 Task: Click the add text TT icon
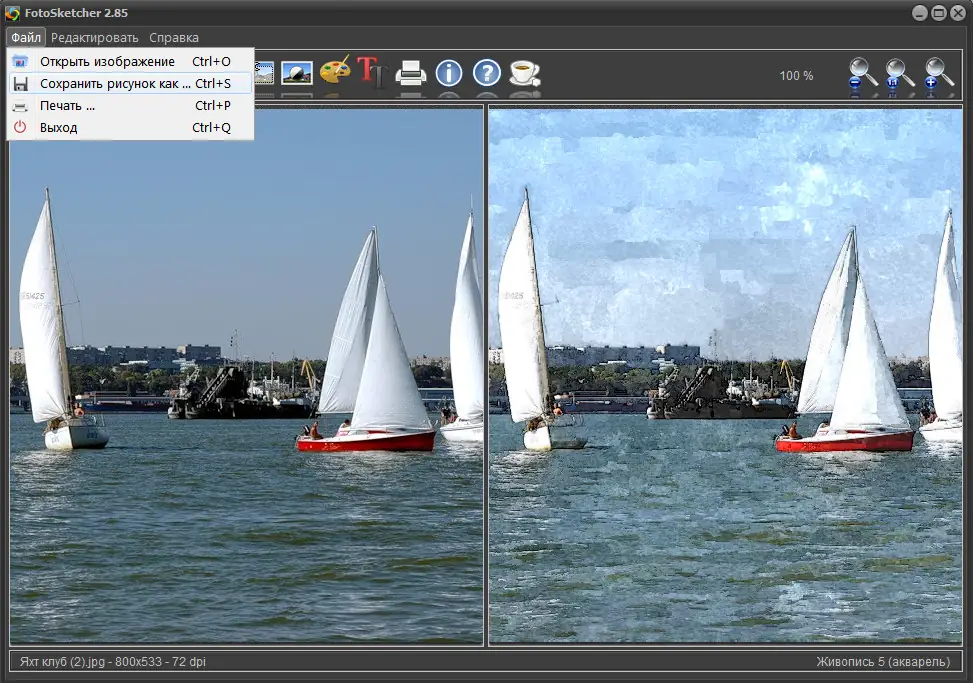pos(372,72)
